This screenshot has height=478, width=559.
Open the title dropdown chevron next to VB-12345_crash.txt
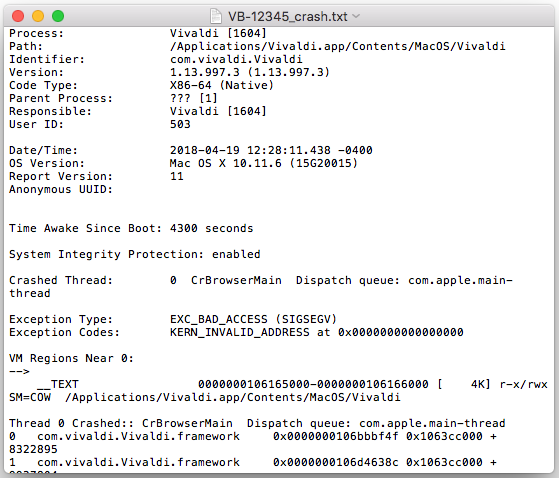click(x=356, y=16)
